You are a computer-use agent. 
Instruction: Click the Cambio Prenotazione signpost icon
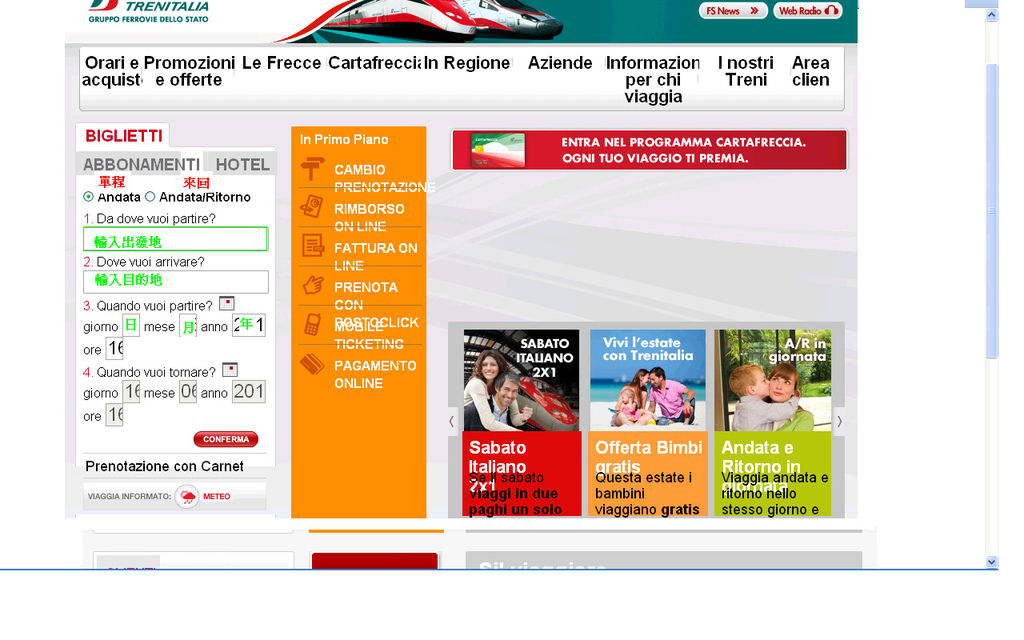(312, 168)
